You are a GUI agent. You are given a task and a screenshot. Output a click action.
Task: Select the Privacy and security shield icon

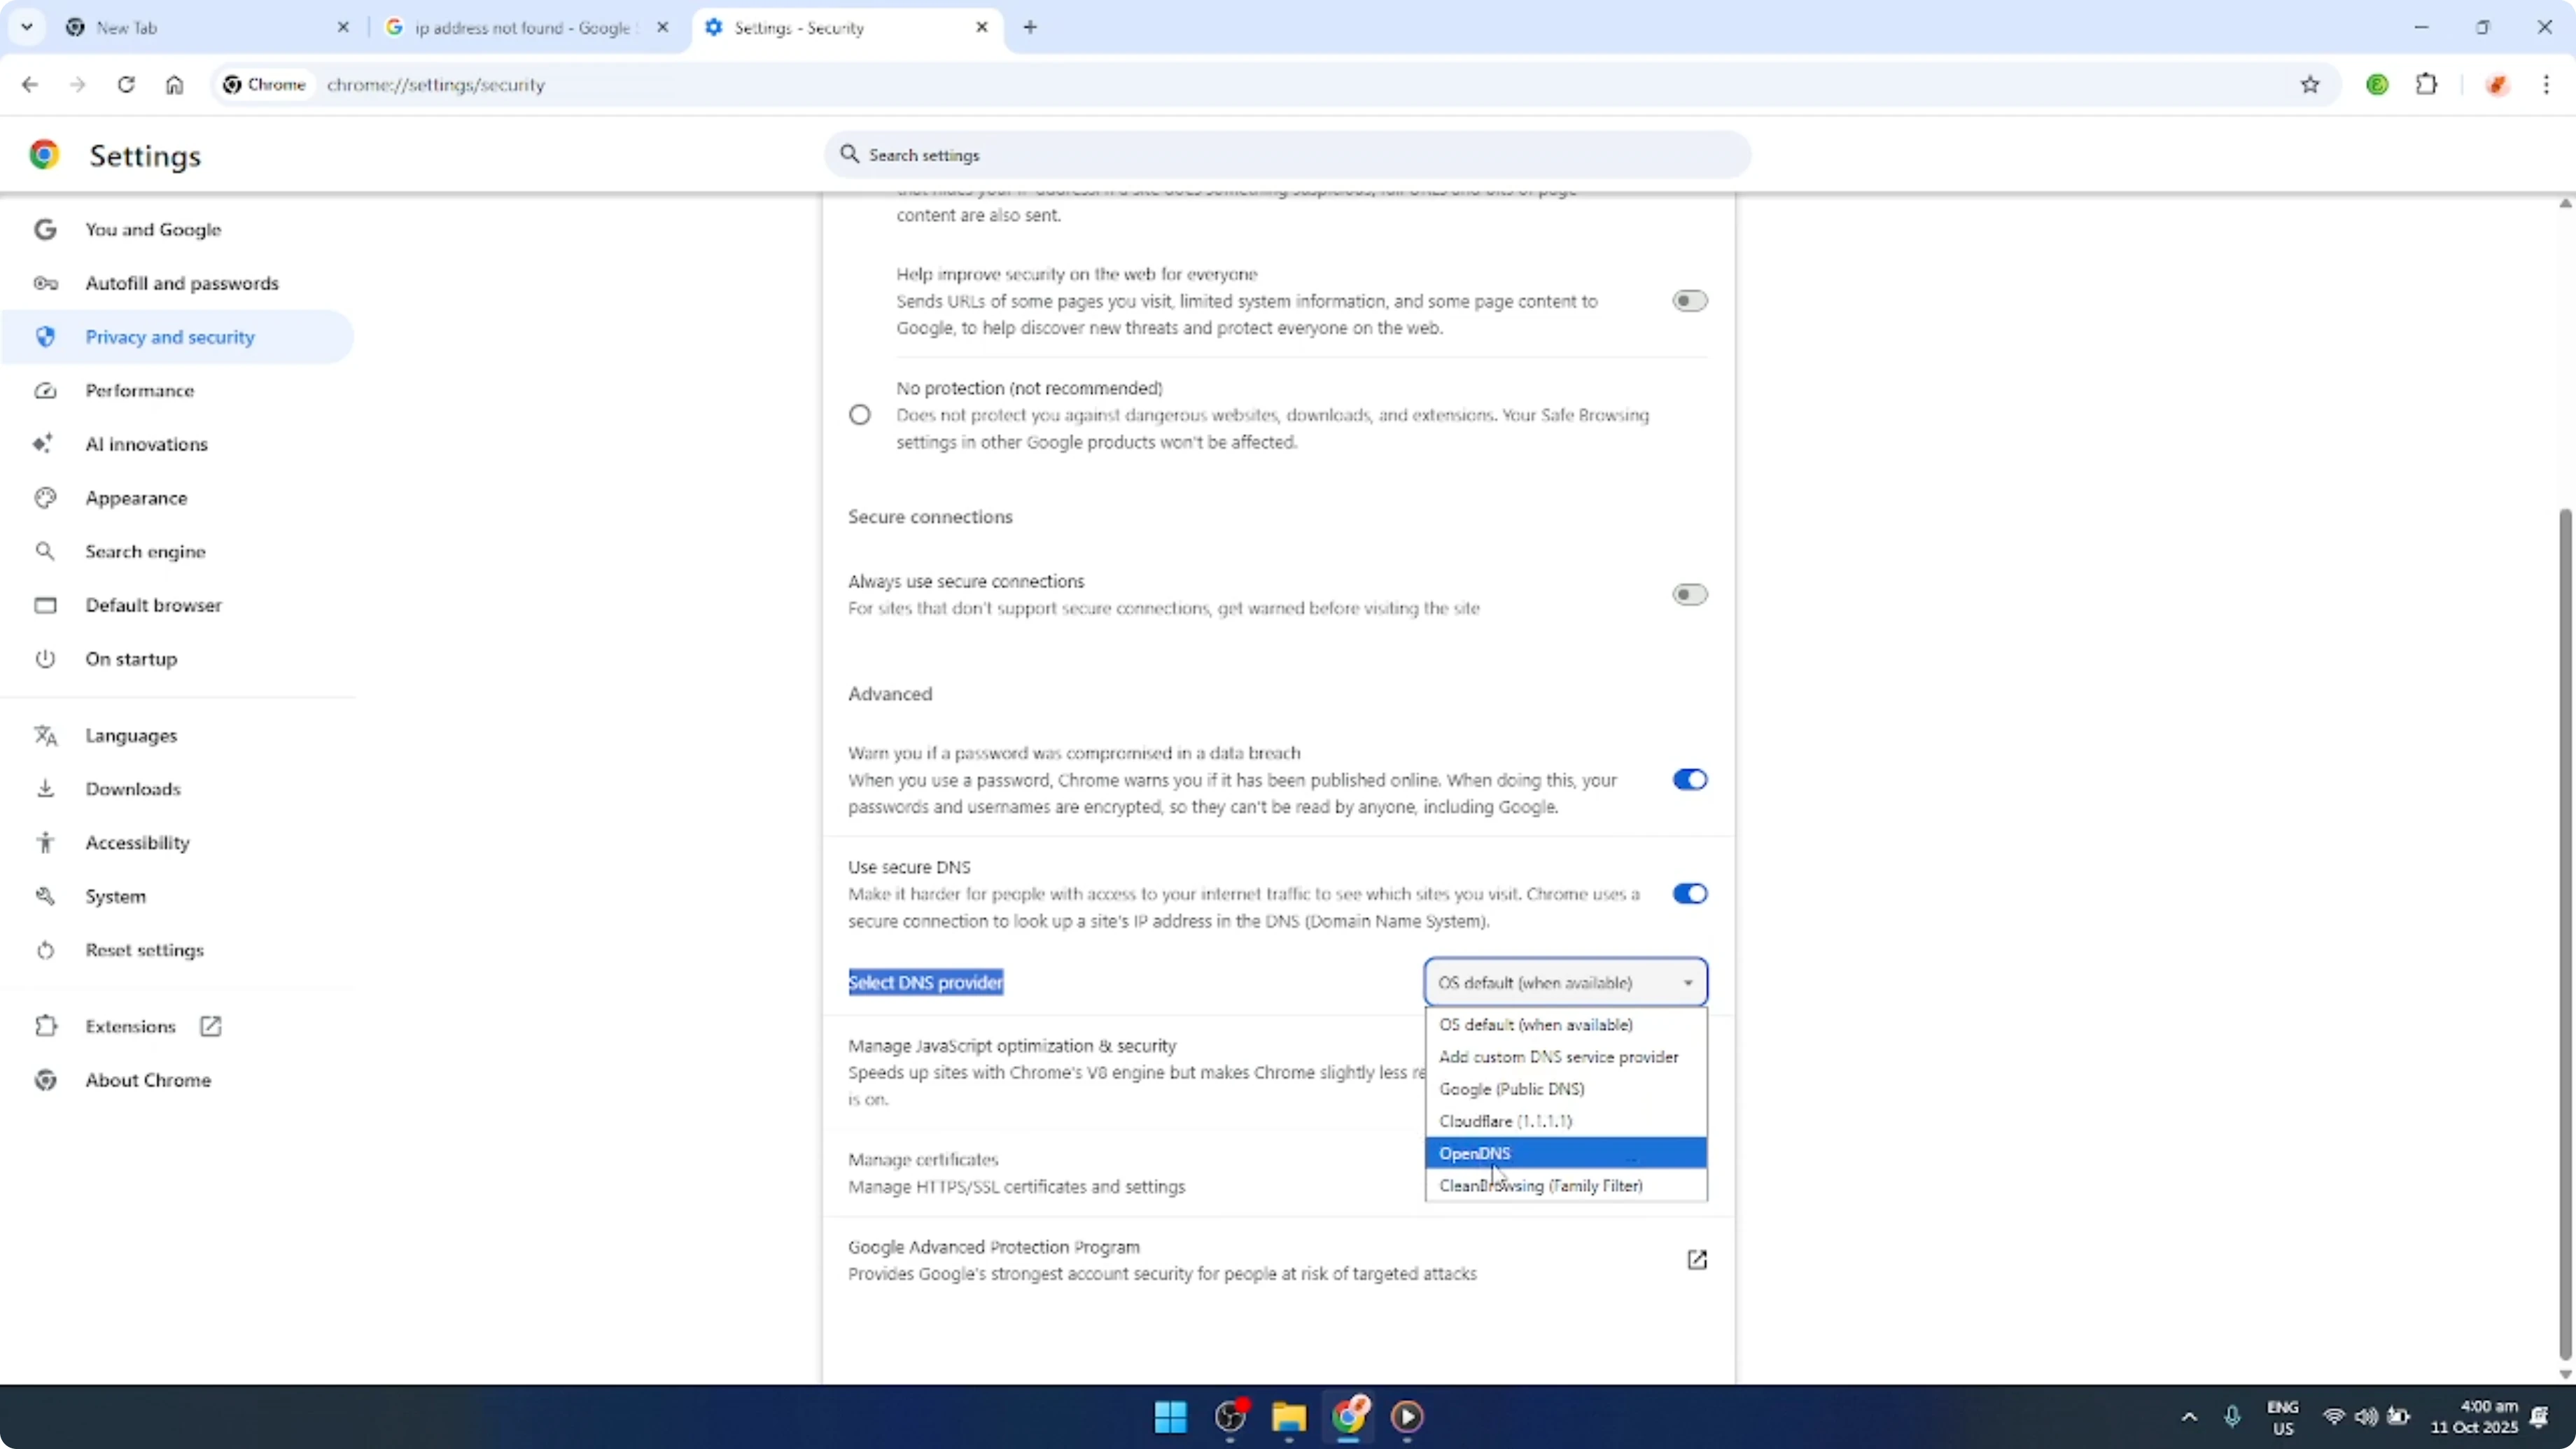coord(45,337)
